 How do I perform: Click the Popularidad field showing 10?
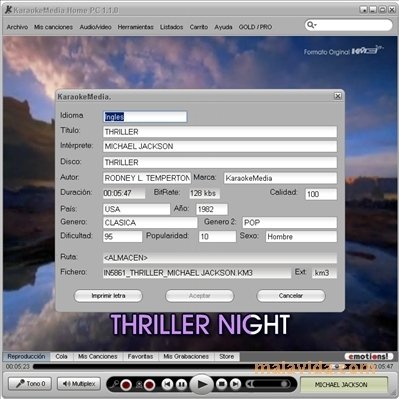pyautogui.click(x=217, y=237)
